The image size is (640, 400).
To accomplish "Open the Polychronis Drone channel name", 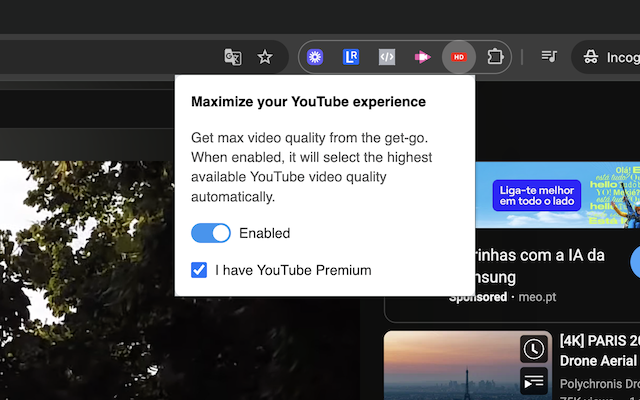I will pyautogui.click(x=600, y=384).
